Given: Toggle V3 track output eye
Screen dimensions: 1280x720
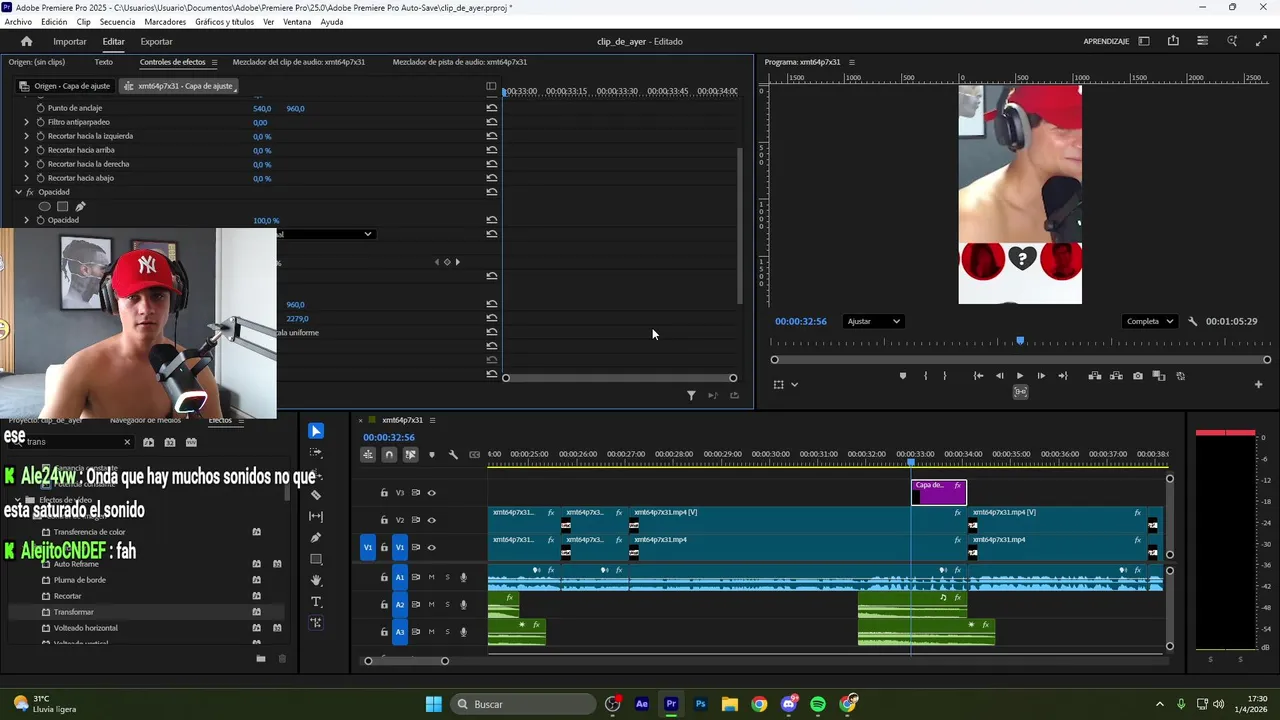Looking at the screenshot, I should (x=432, y=493).
